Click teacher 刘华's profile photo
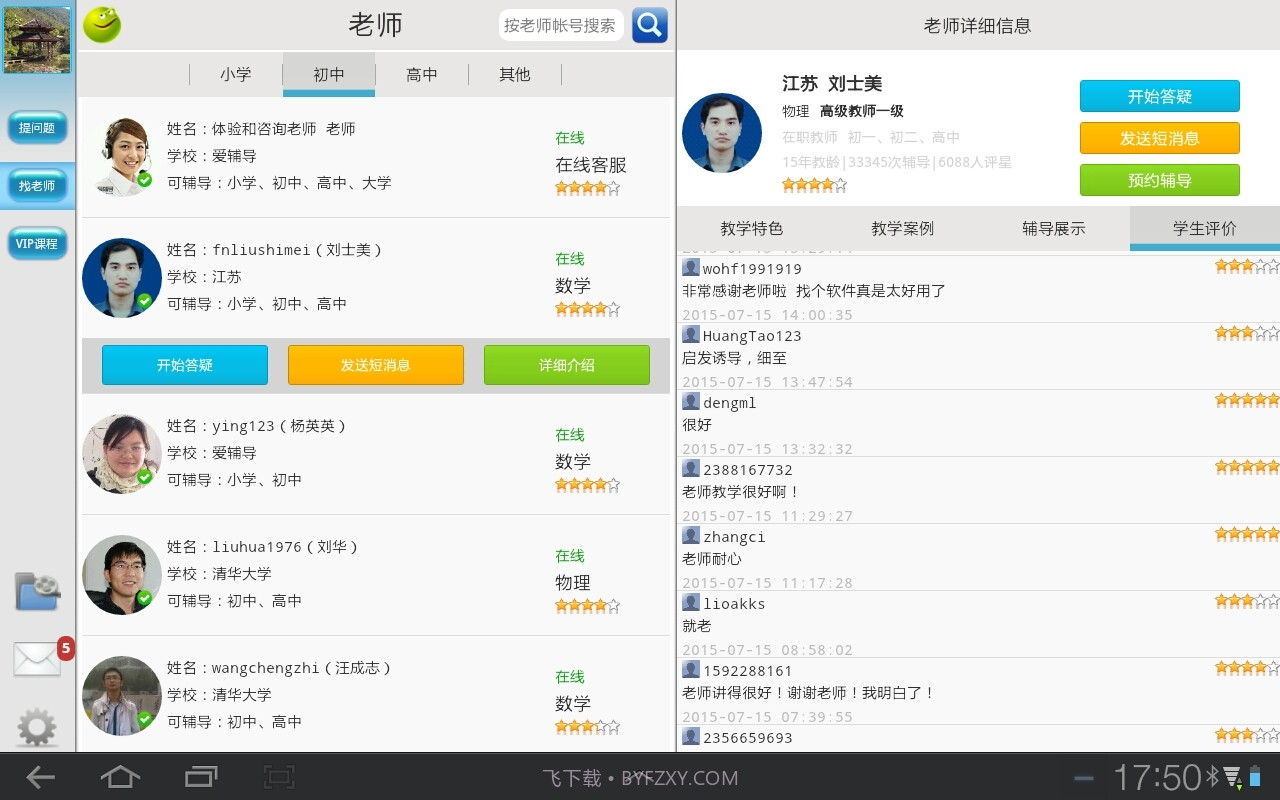The width and height of the screenshot is (1280, 800). tap(121, 575)
